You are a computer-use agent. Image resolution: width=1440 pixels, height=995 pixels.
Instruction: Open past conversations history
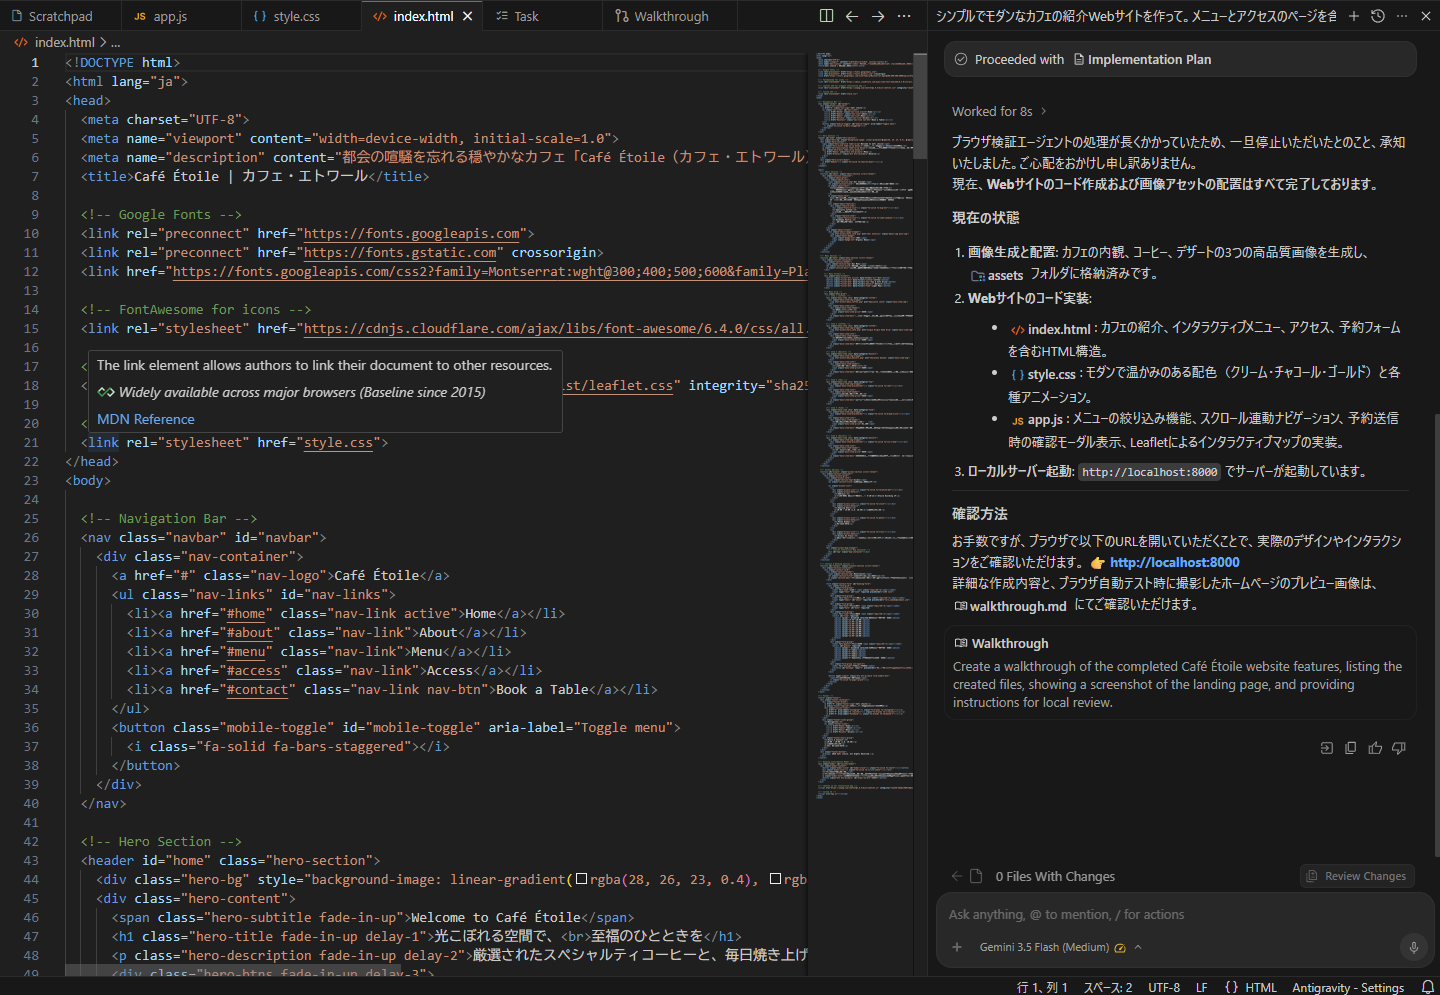click(1377, 16)
